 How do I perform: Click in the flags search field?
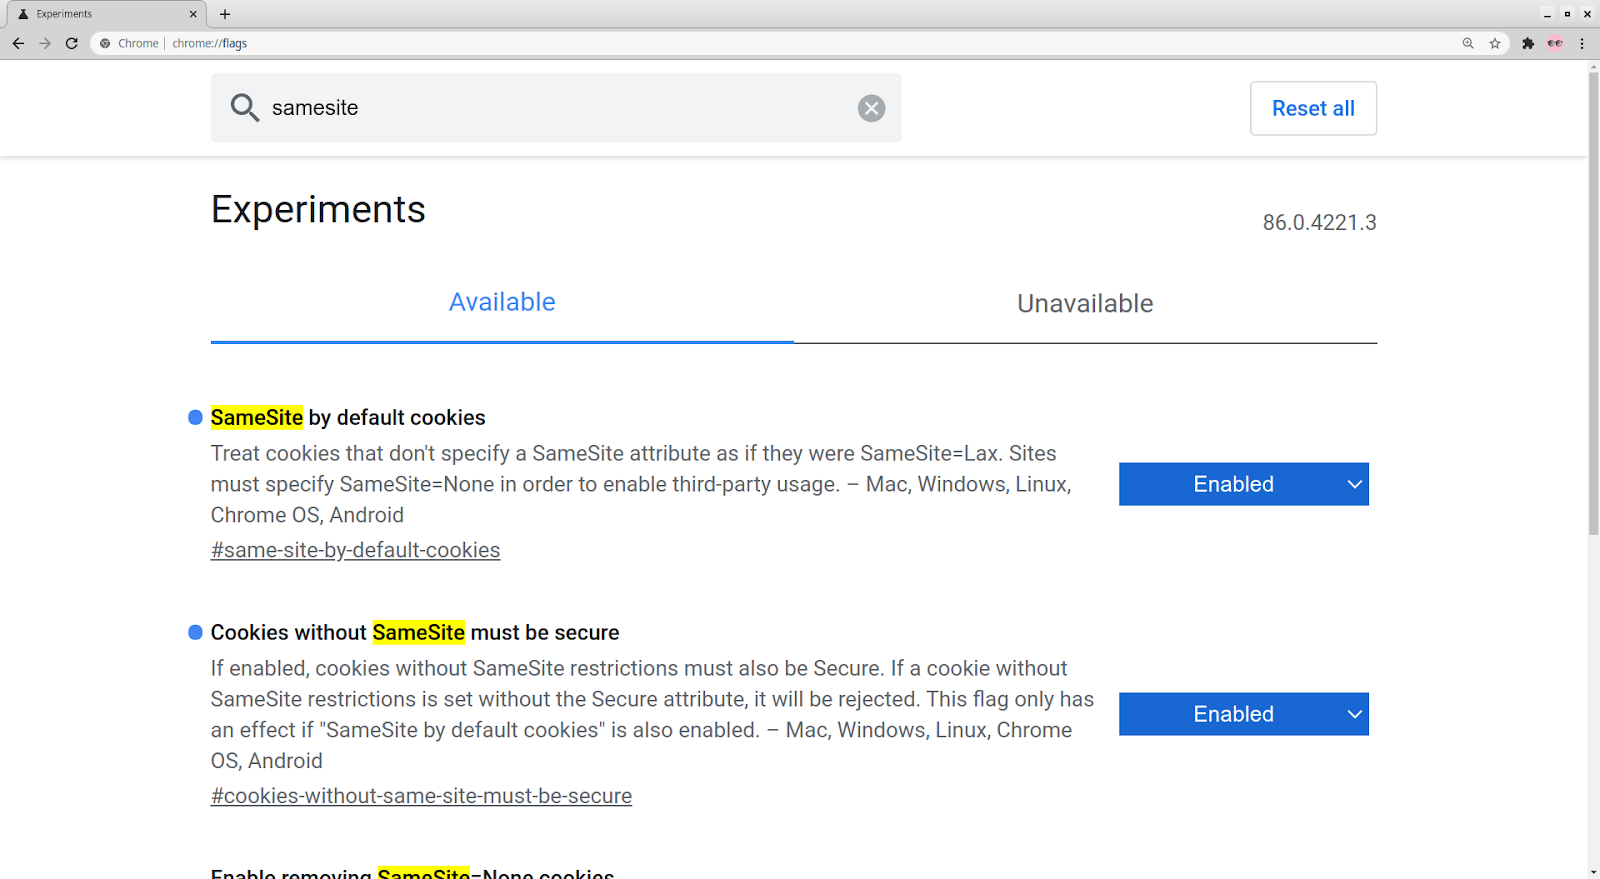(555, 108)
